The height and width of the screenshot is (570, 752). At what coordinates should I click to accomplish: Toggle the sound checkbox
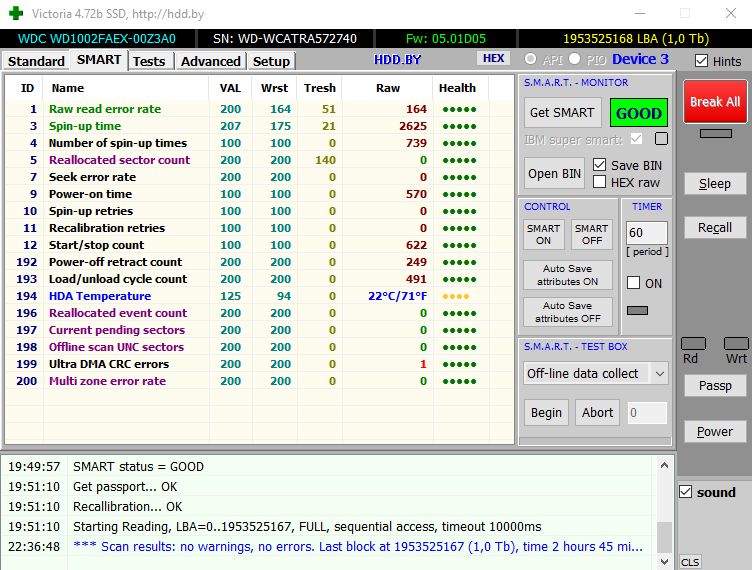click(x=686, y=492)
